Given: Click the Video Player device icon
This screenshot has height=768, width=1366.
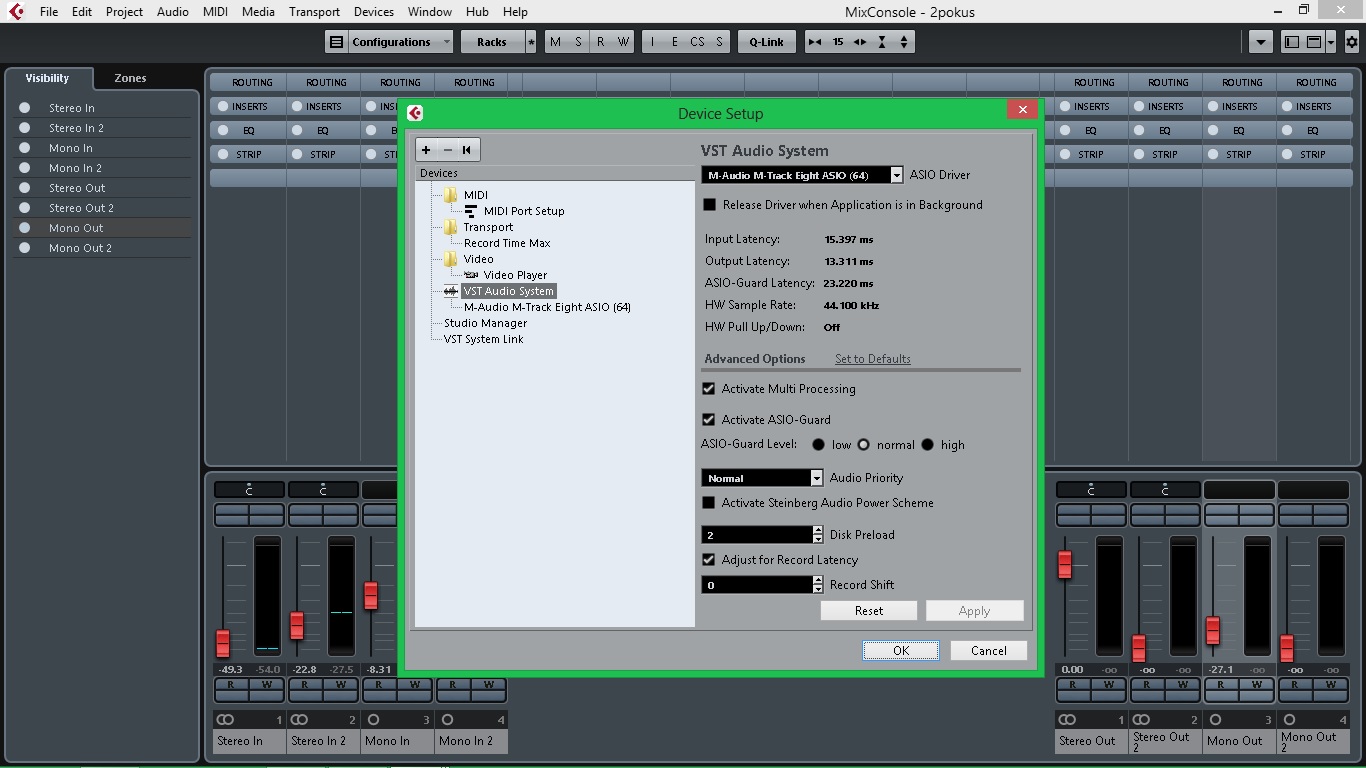Looking at the screenshot, I should 471,275.
